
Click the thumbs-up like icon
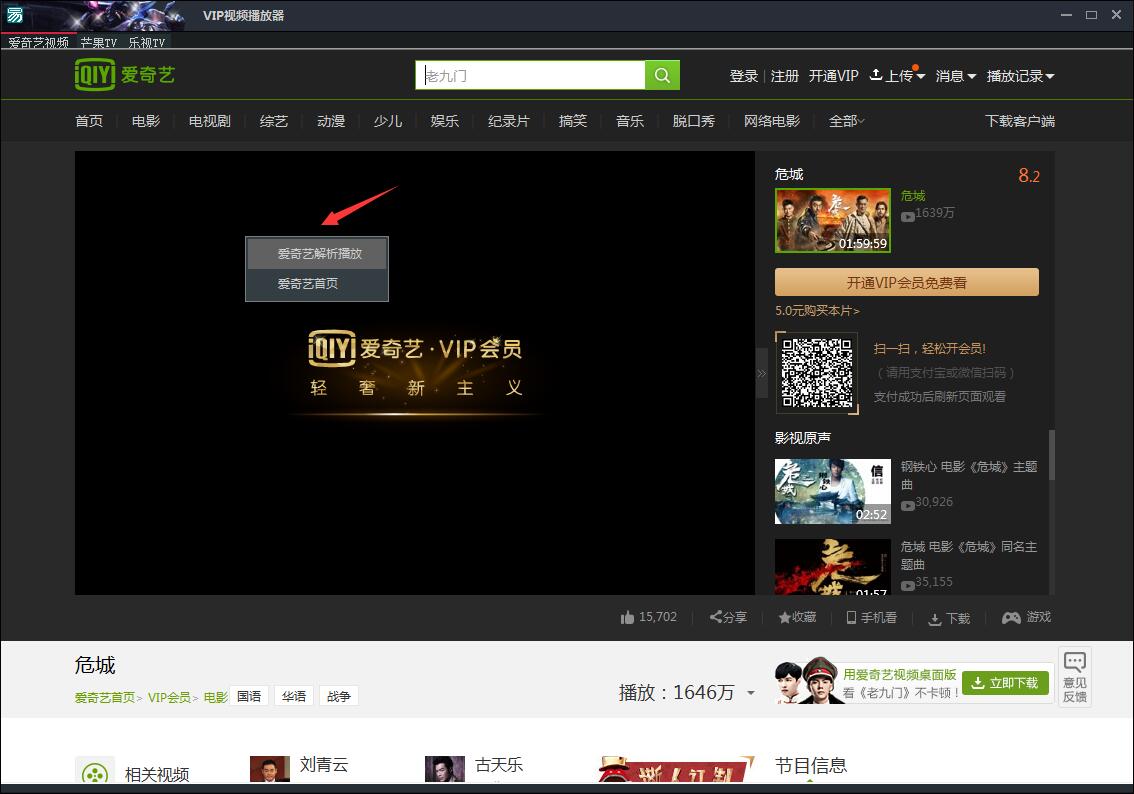[x=627, y=618]
